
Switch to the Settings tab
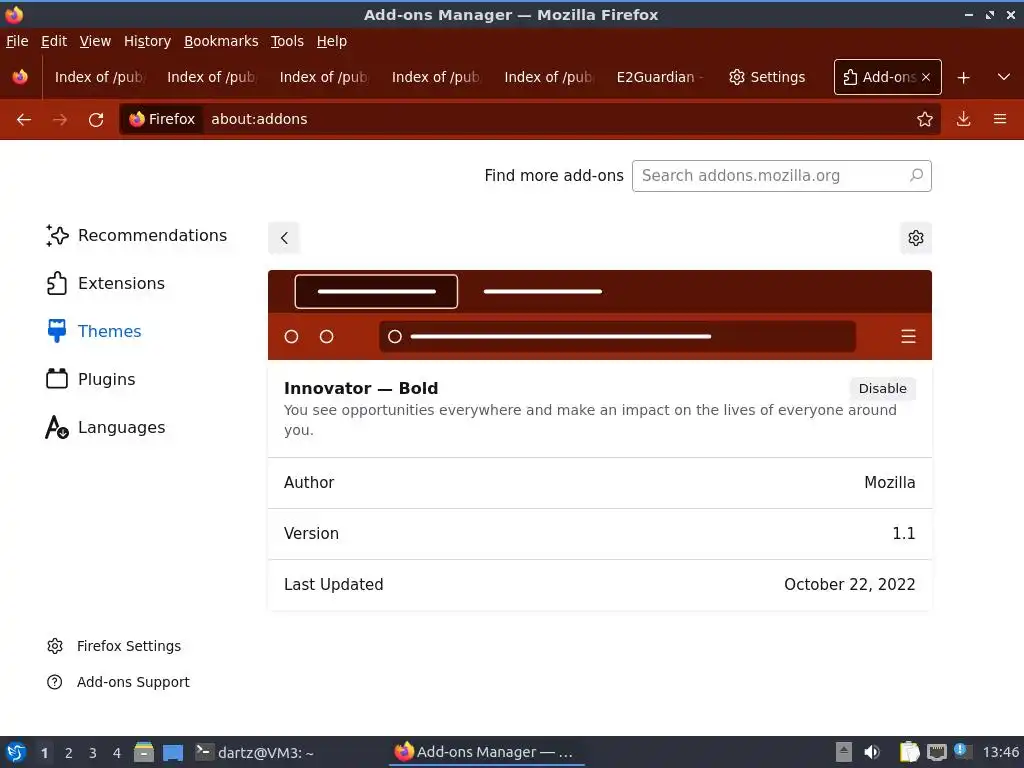[767, 77]
